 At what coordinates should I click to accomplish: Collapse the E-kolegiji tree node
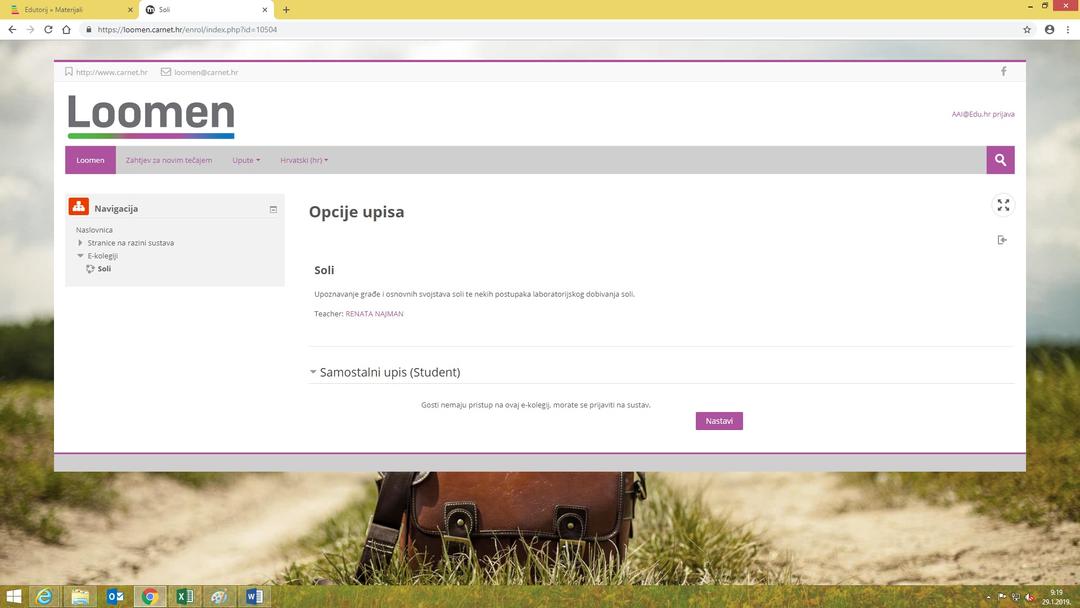[81, 256]
